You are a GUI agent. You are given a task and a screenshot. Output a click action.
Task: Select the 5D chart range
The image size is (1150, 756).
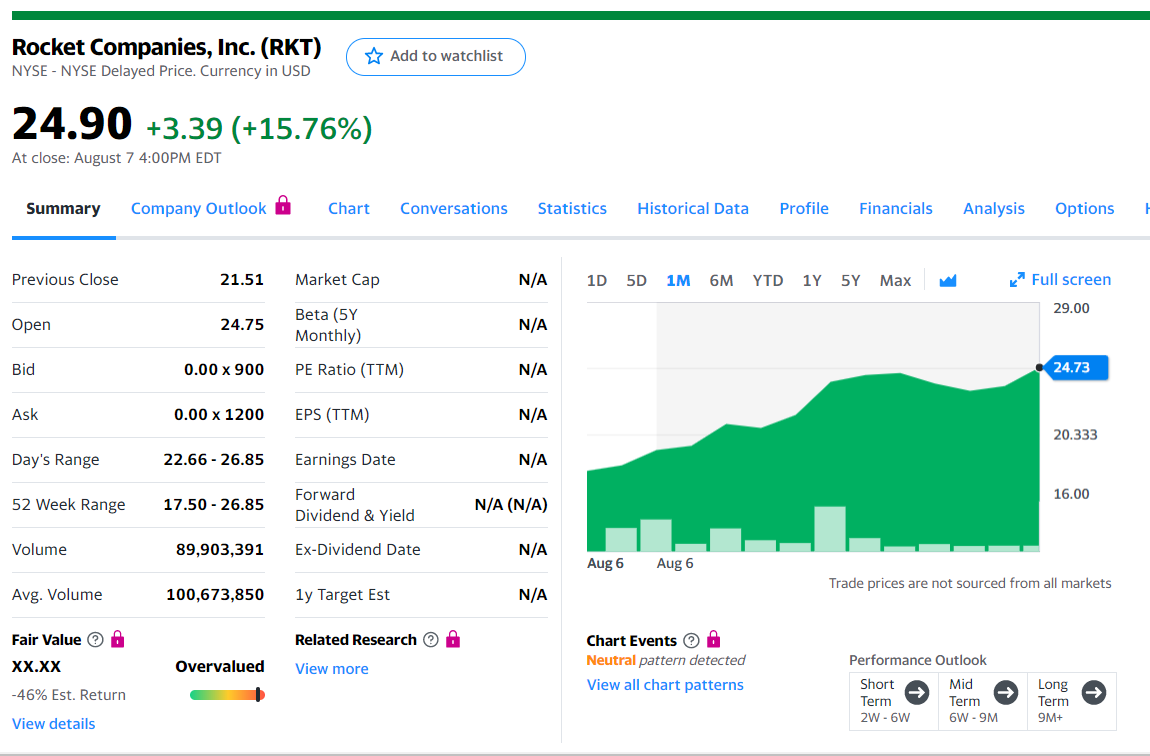pyautogui.click(x=637, y=280)
